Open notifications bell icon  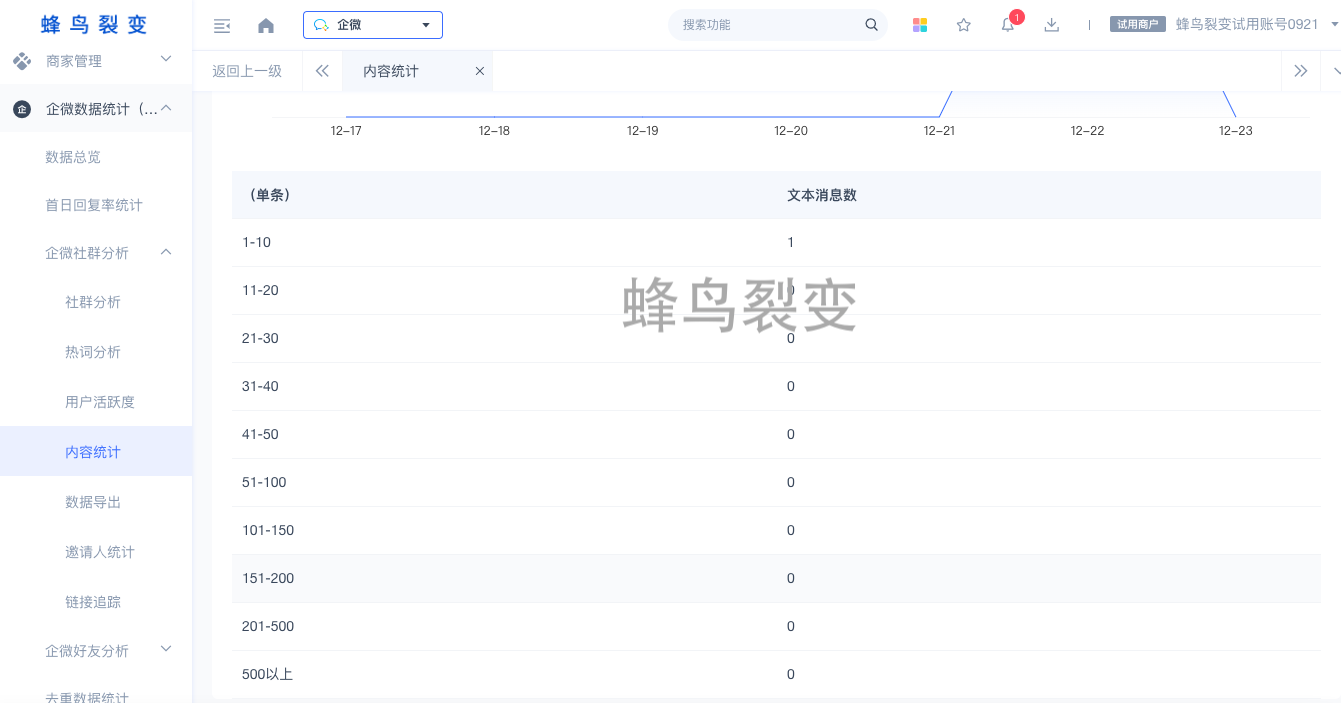tap(1008, 25)
